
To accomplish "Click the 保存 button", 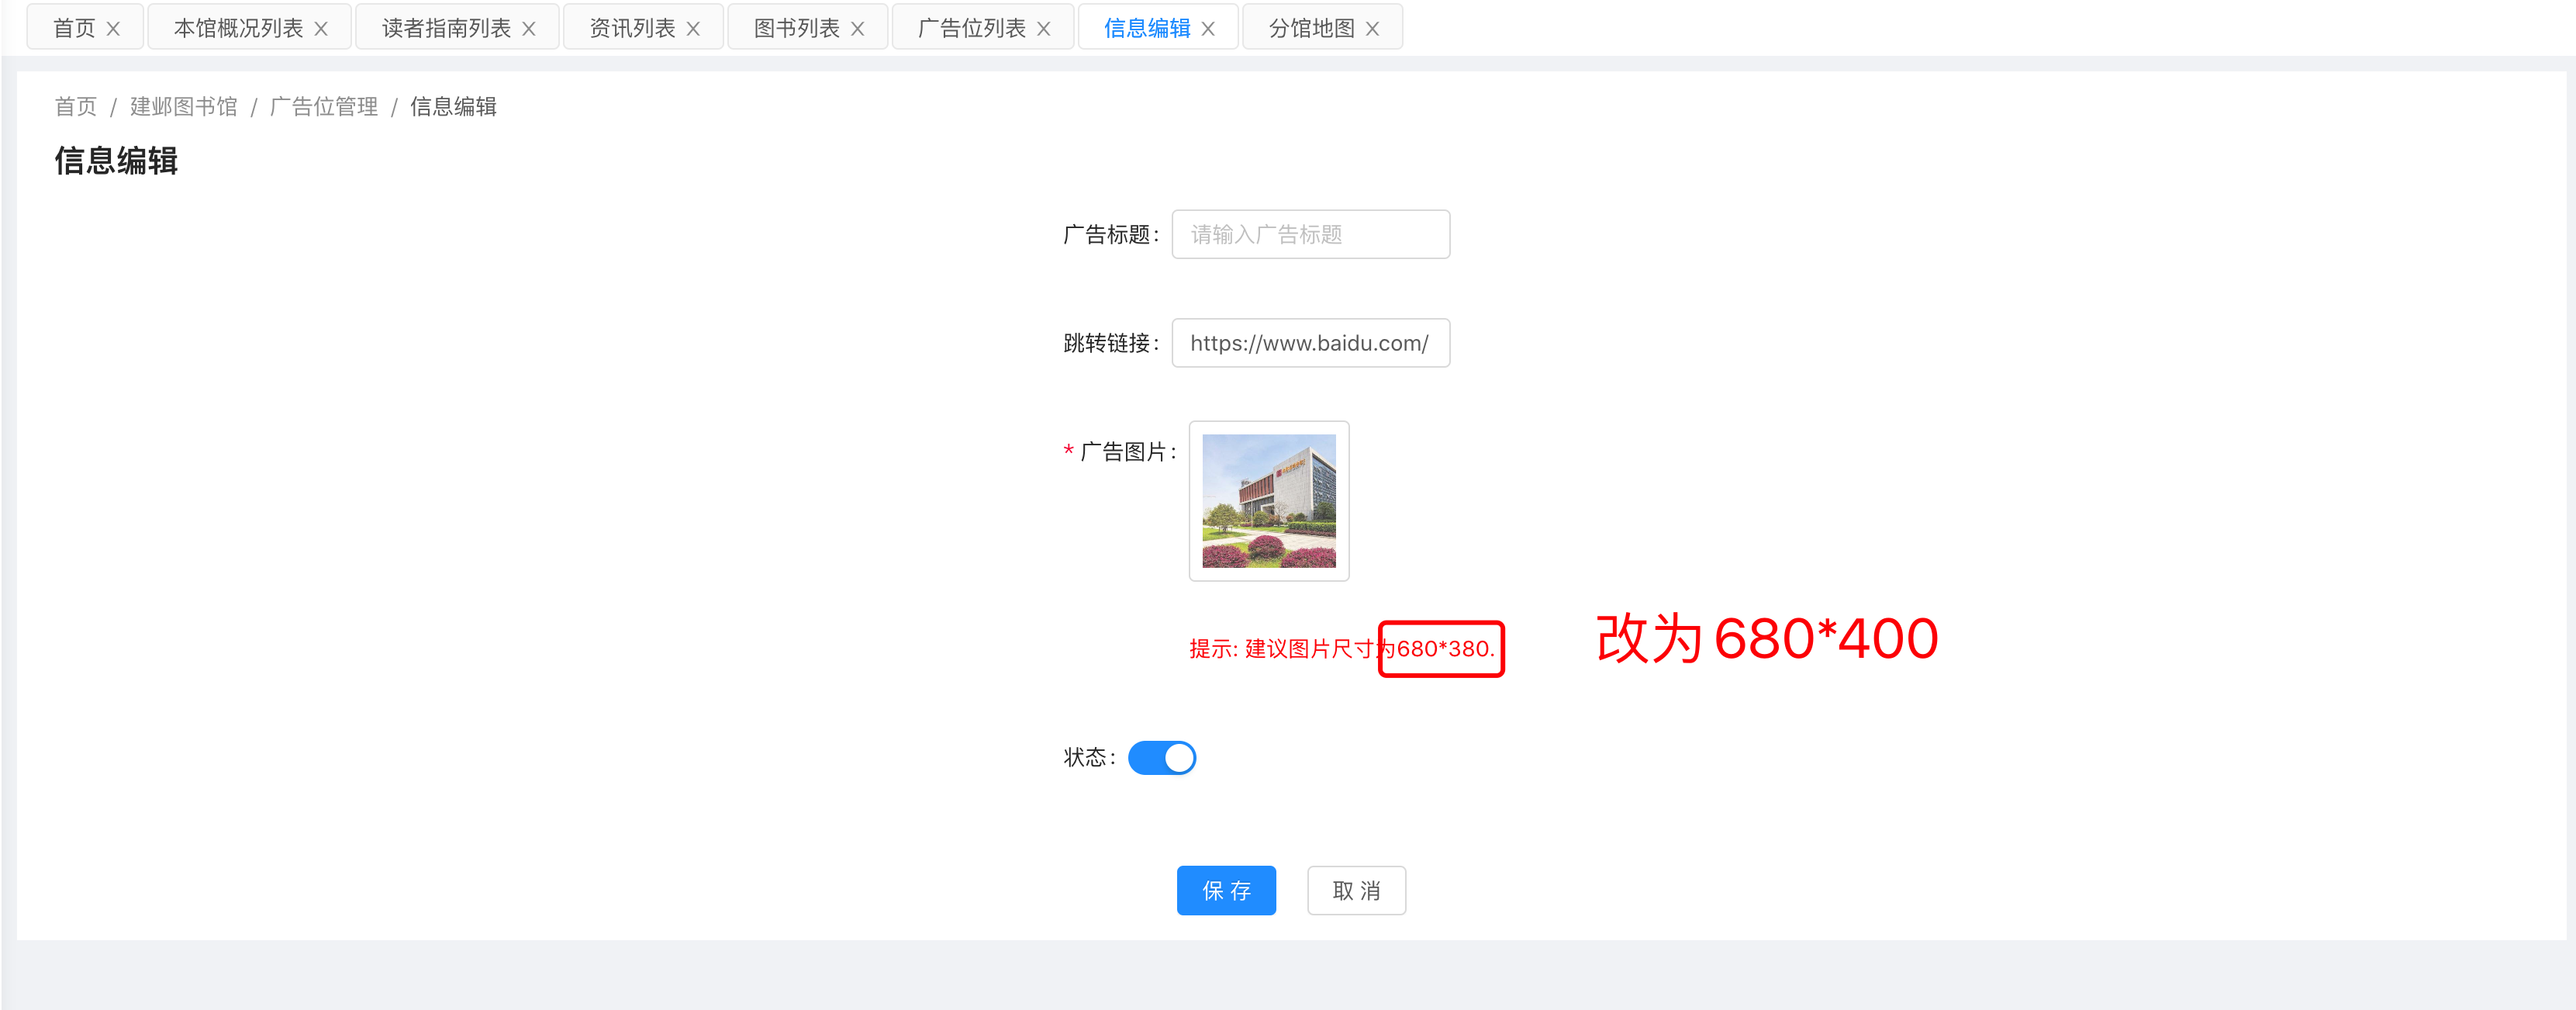I will point(1226,890).
